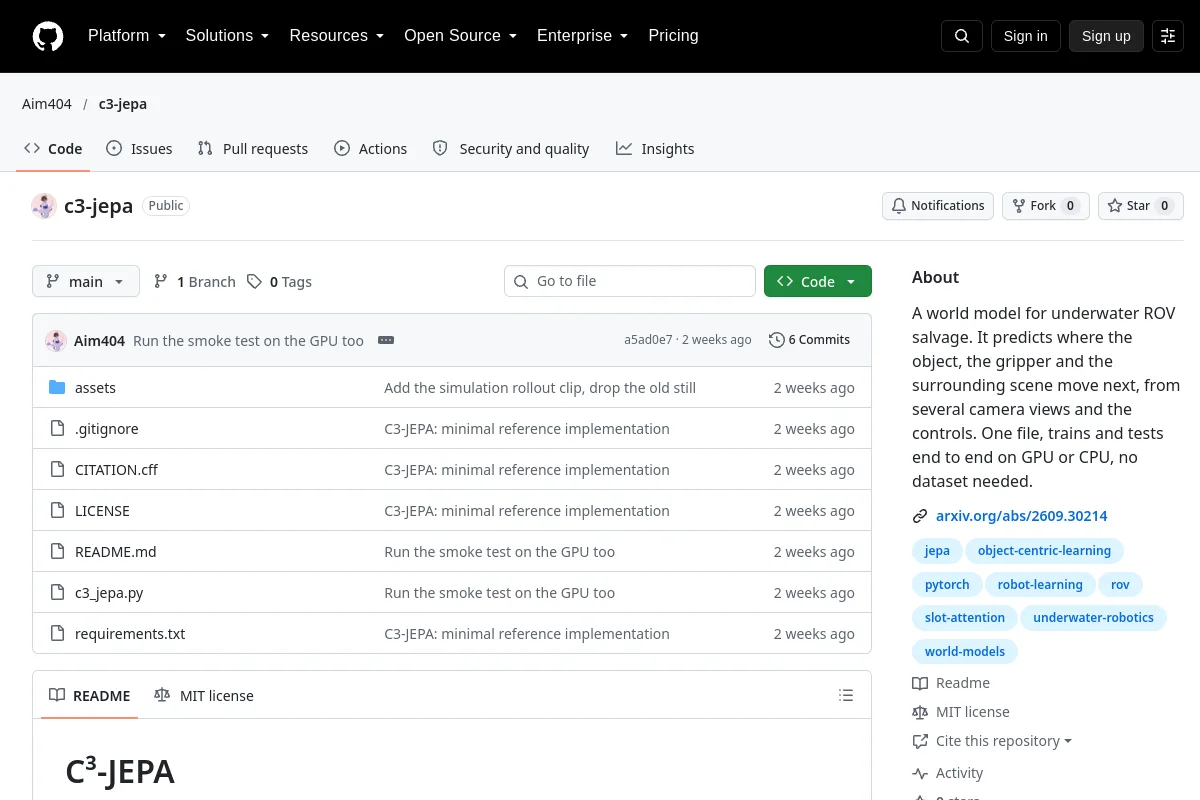
Task: Click the underwater-robotics topic tag
Action: 1093,618
